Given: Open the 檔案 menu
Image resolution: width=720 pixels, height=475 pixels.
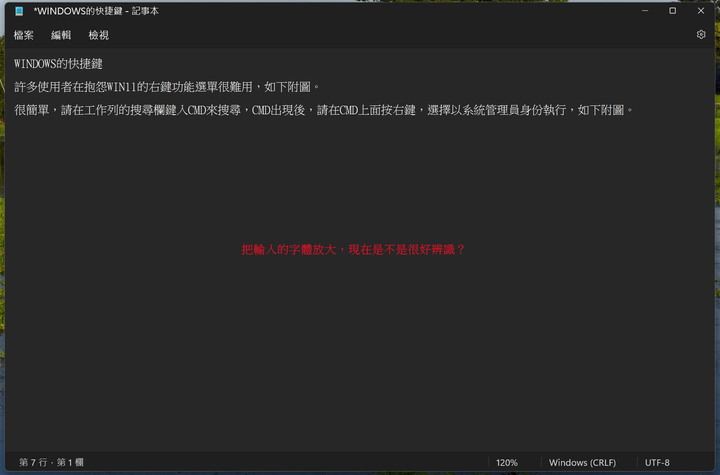Looking at the screenshot, I should [23, 35].
